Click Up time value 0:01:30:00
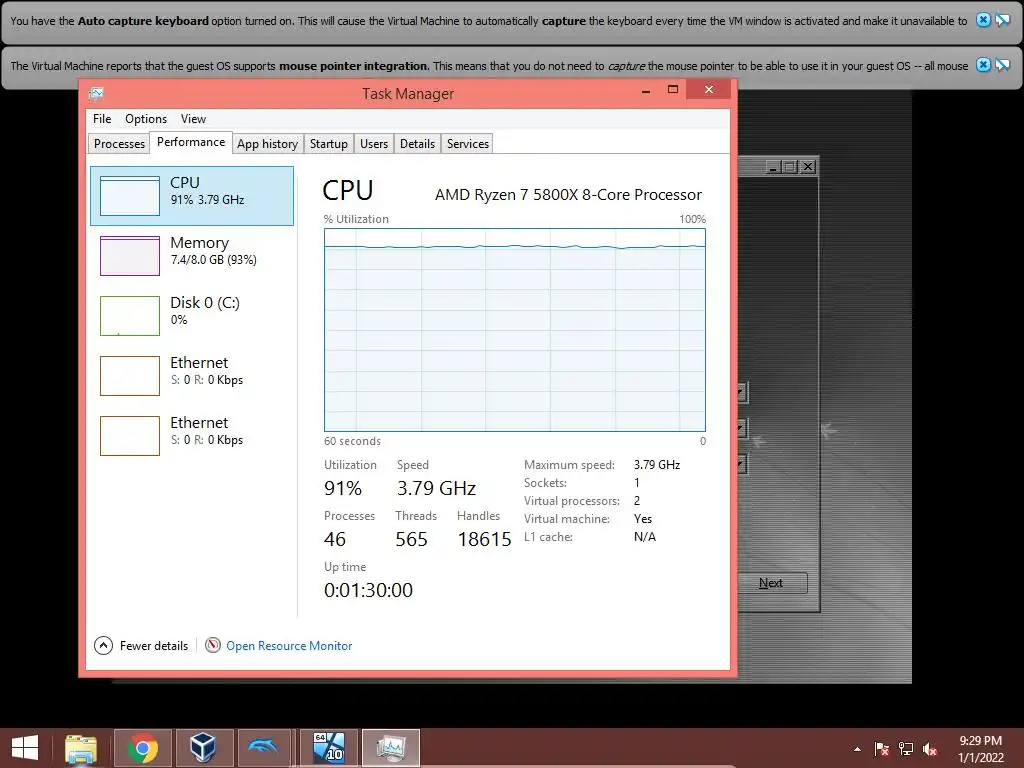The image size is (1024, 768). (x=368, y=590)
